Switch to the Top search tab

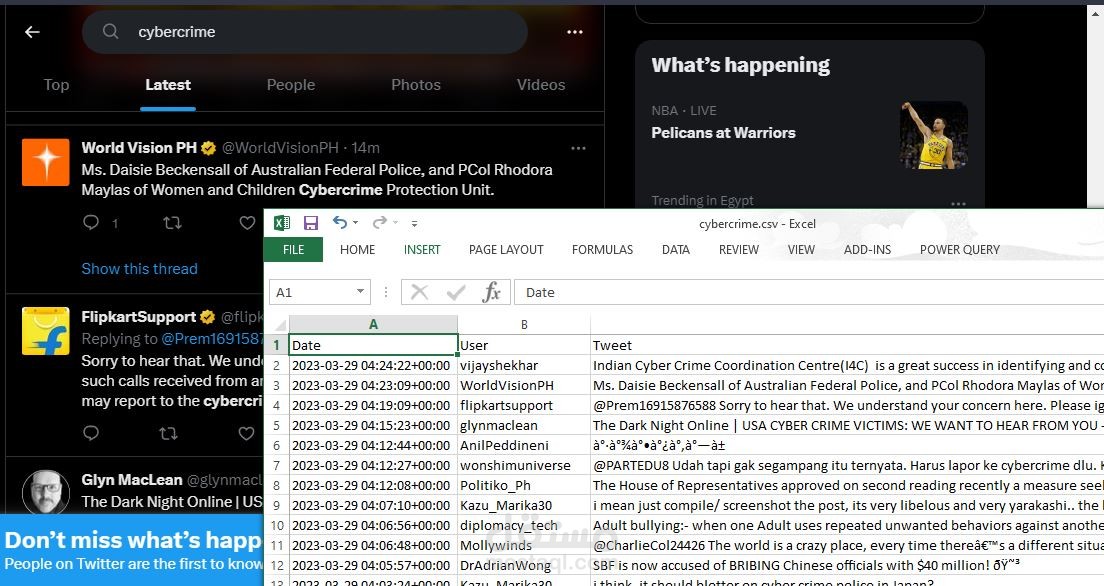[x=56, y=85]
